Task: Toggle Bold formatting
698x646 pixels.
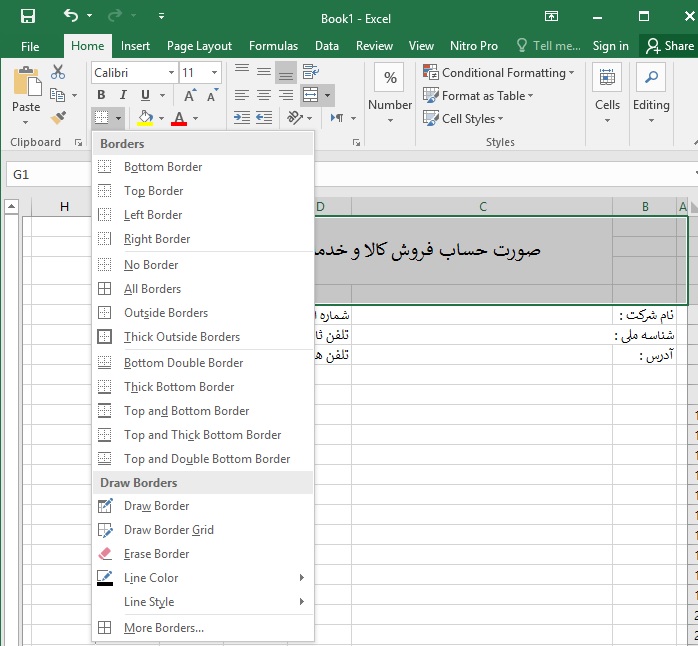Action: pos(101,95)
